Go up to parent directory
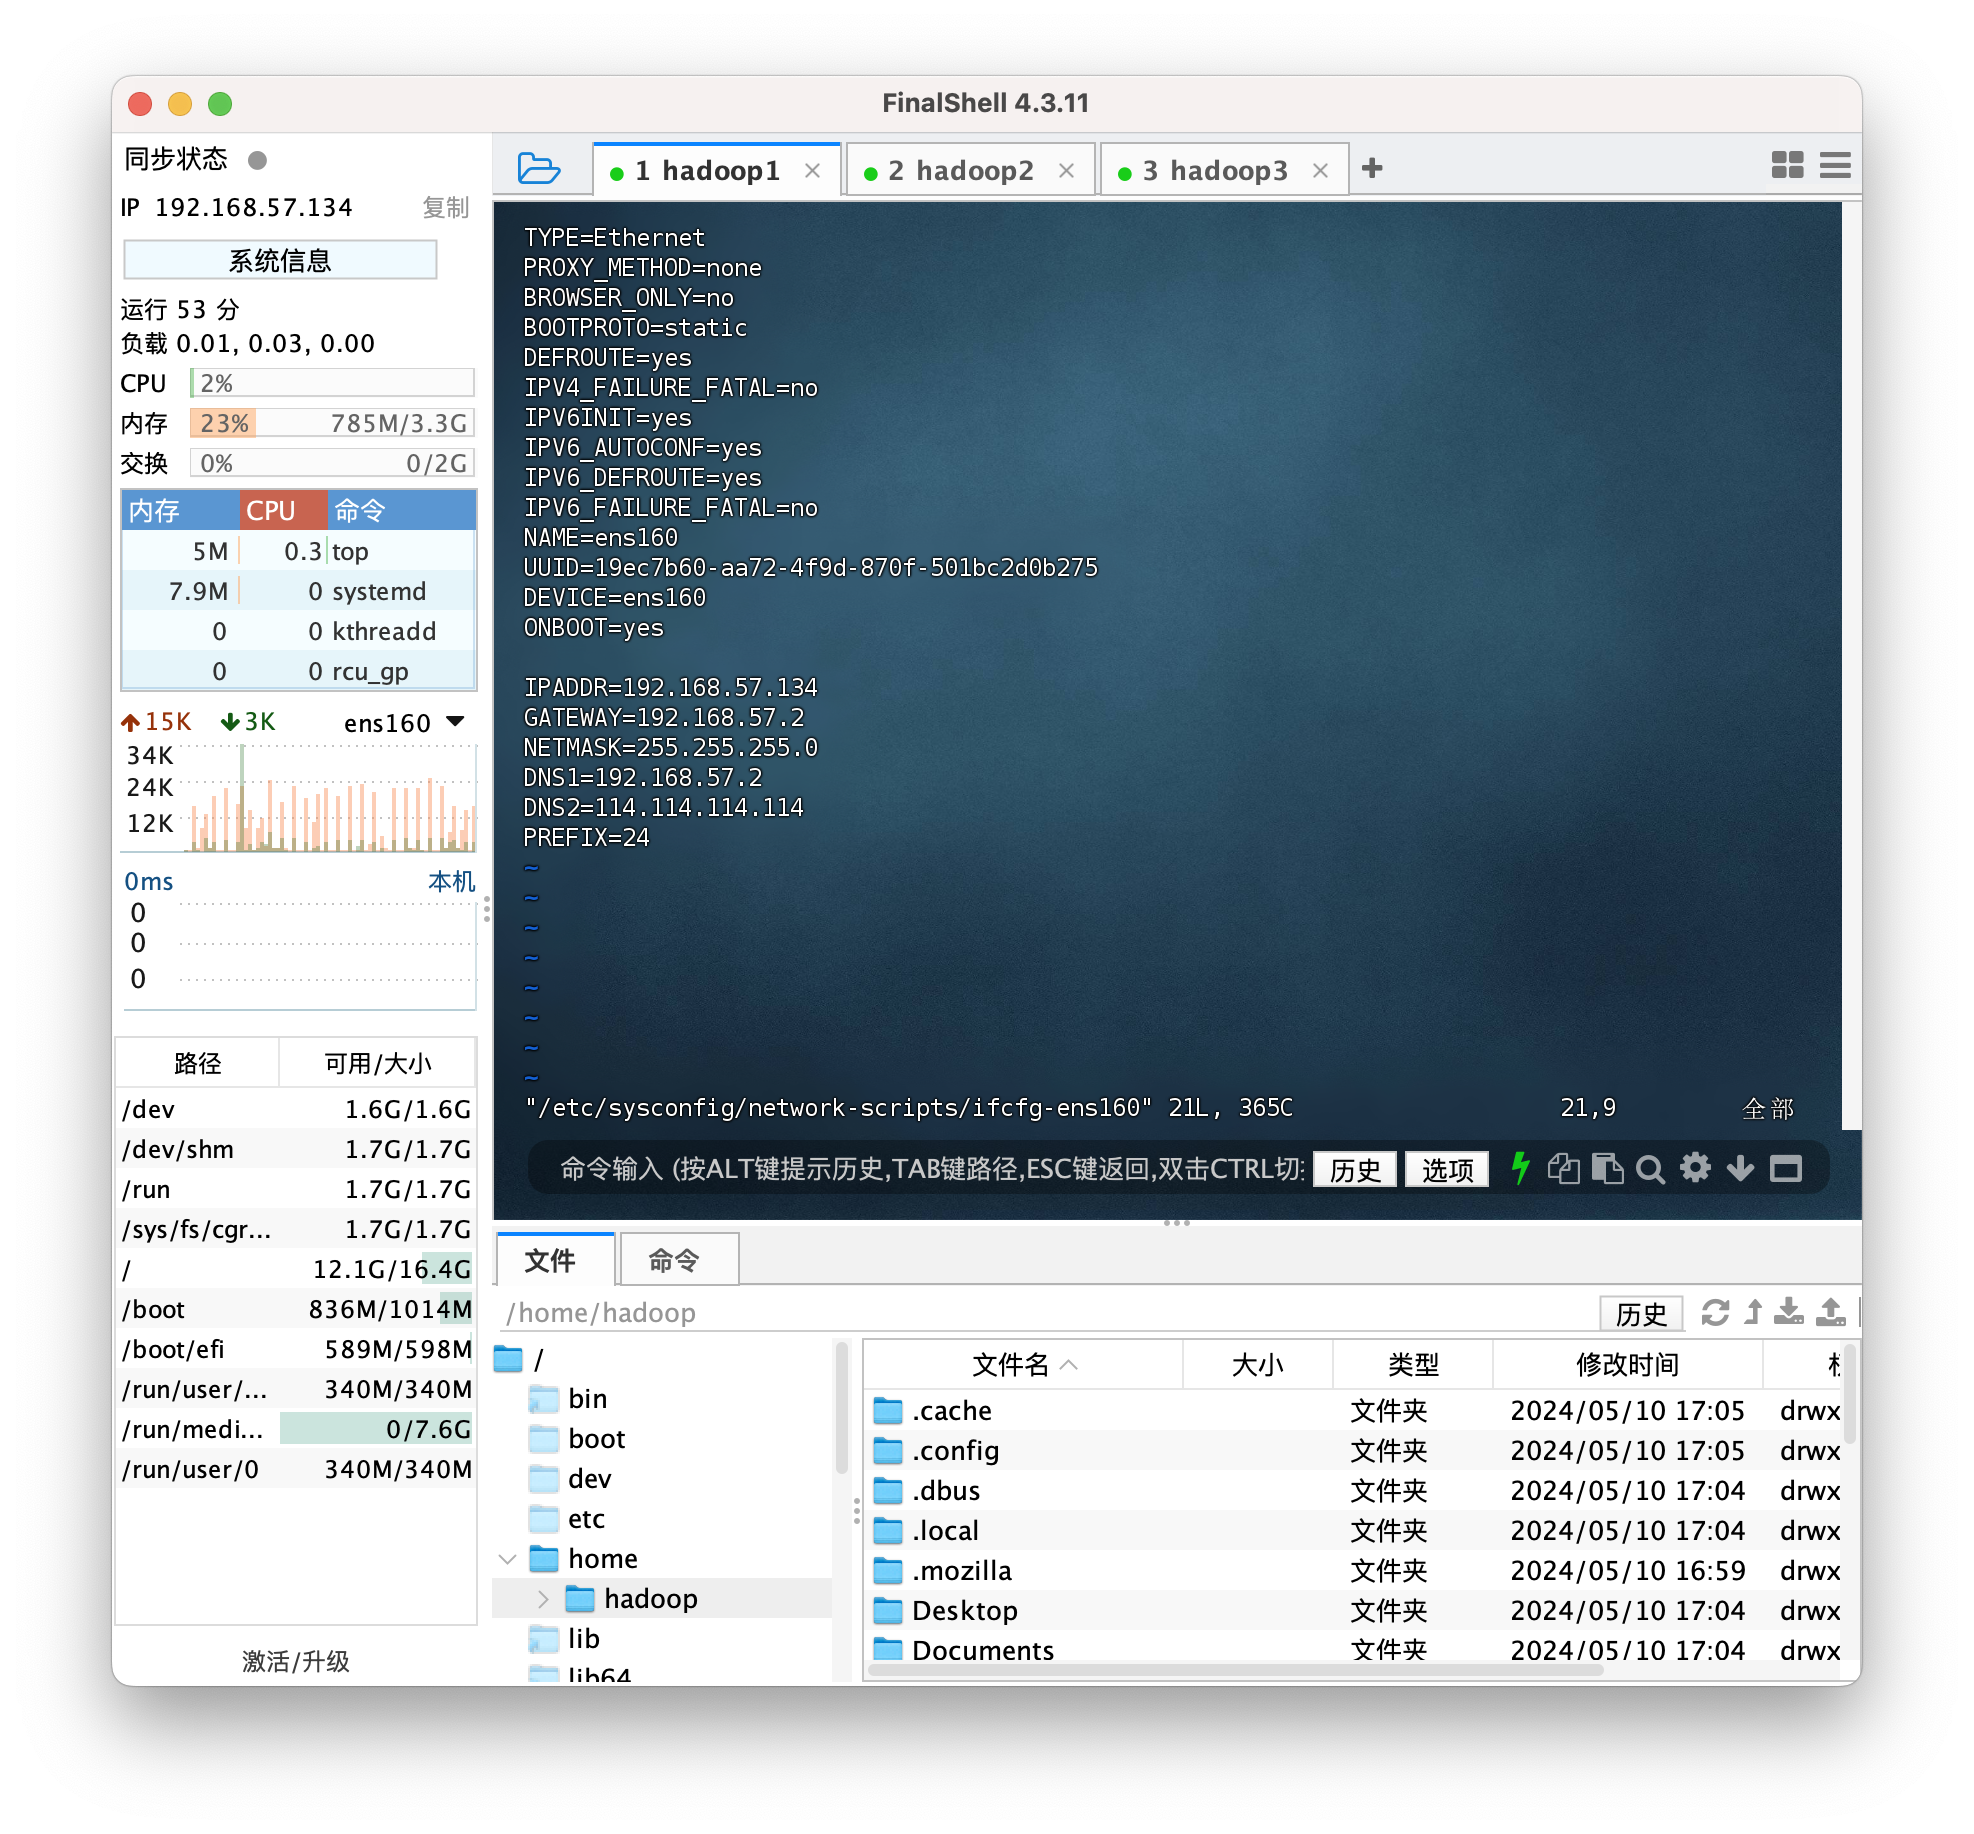The height and width of the screenshot is (1834, 1974). point(1753,1312)
